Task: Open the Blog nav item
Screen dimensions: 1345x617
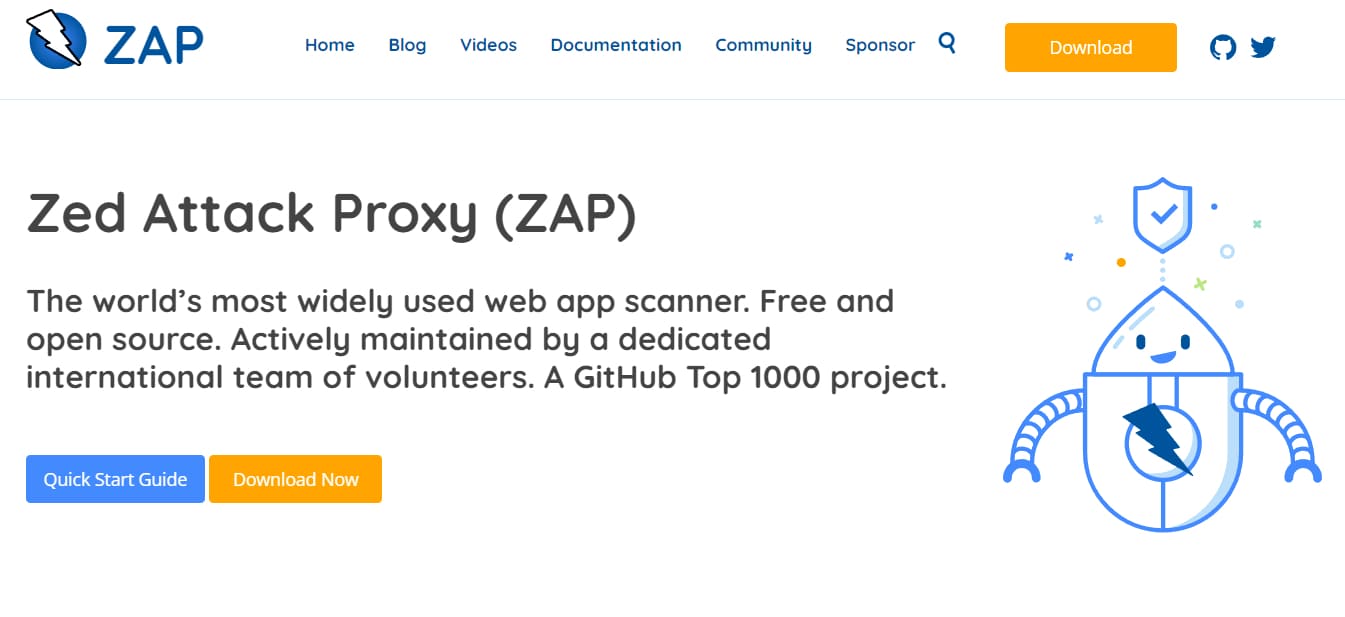Action: click(x=407, y=45)
